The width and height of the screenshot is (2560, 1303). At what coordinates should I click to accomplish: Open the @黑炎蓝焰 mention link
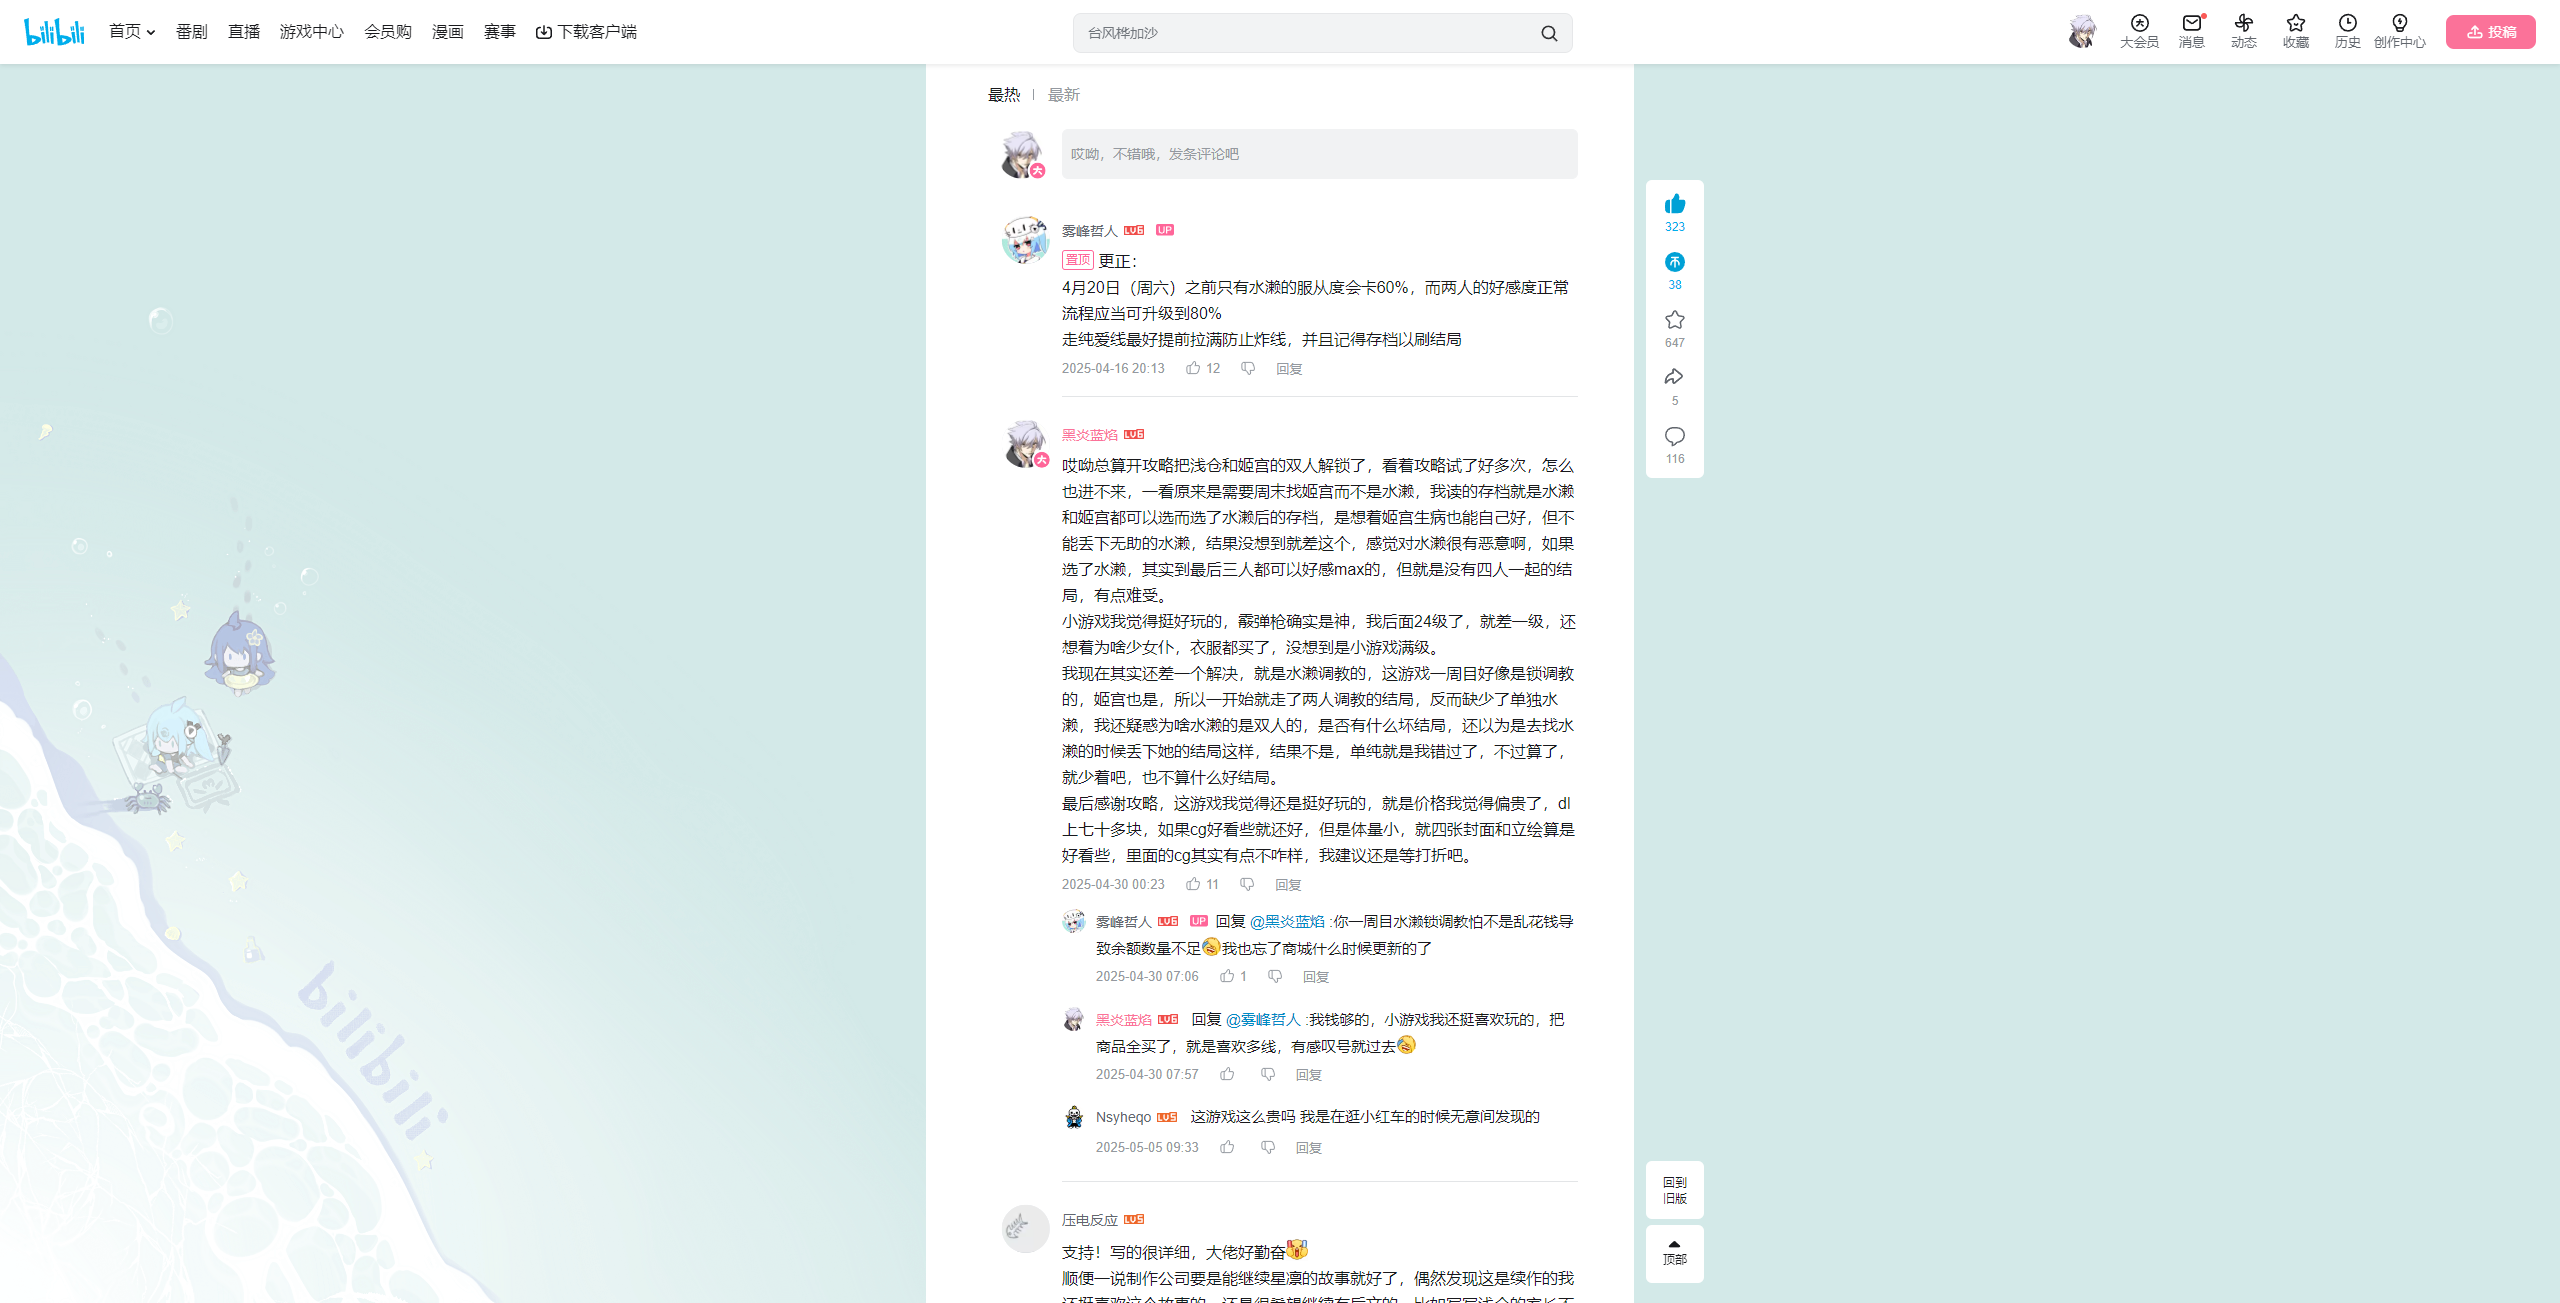pos(1287,922)
